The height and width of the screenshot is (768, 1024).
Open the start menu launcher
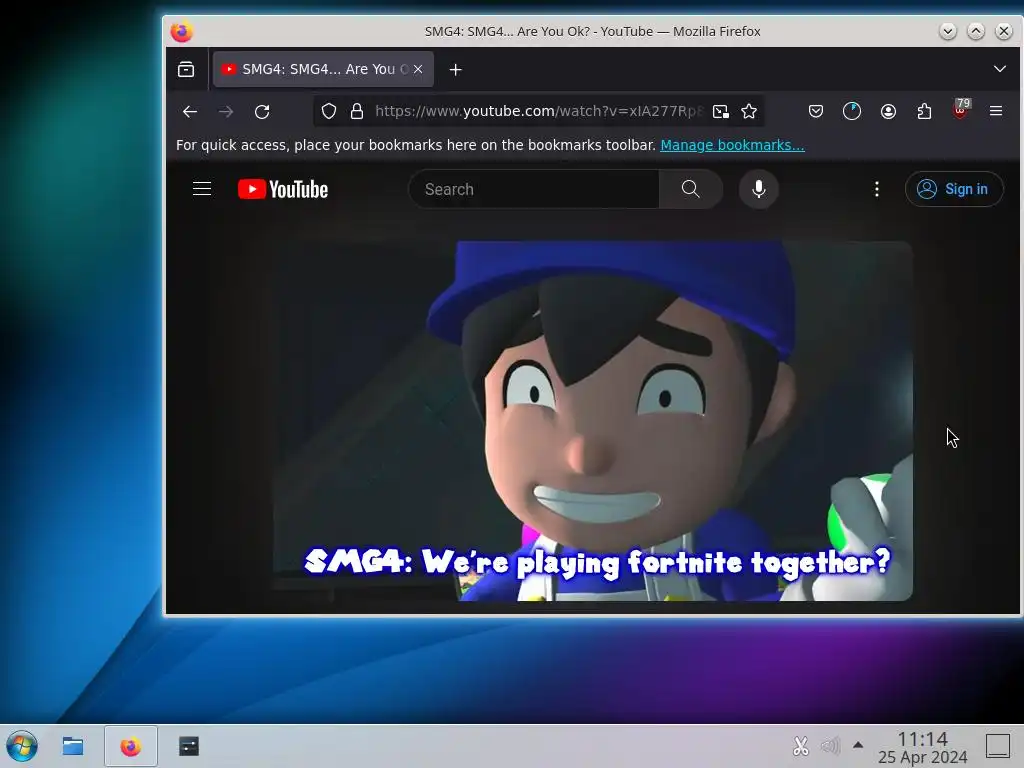(22, 746)
